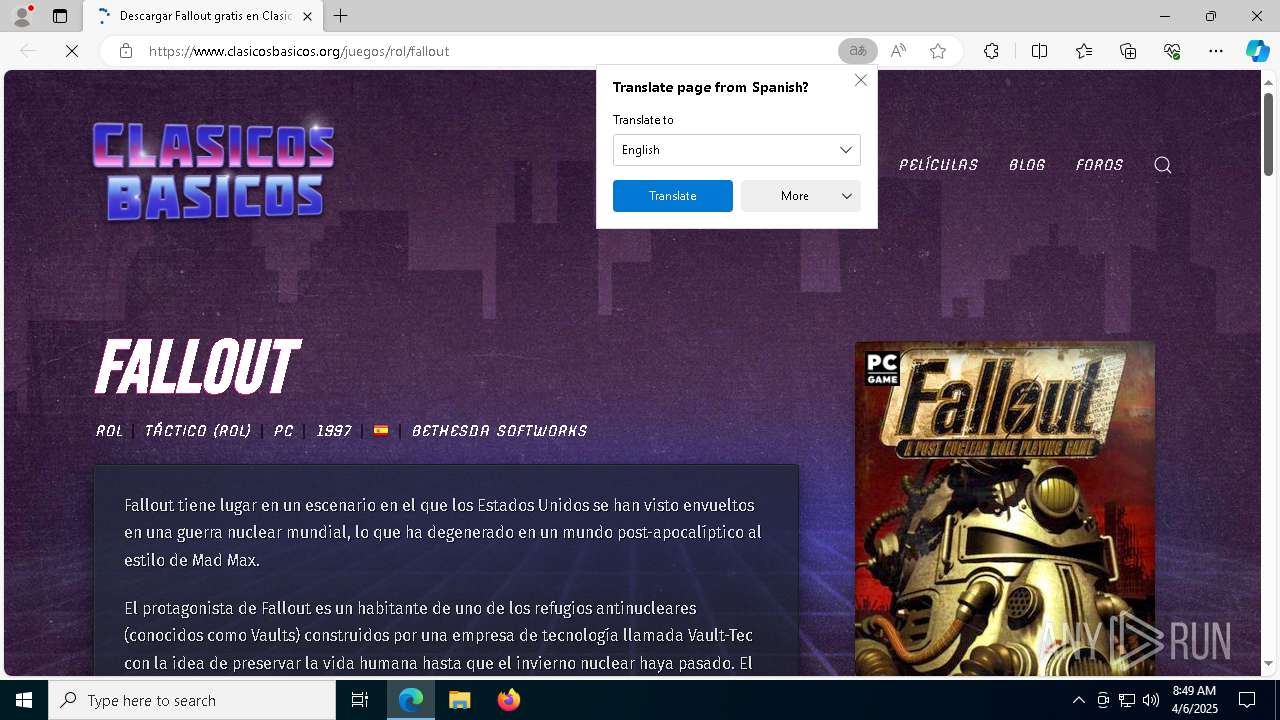Click the PC platform tag
Screen dimensions: 1280x720
[283, 431]
